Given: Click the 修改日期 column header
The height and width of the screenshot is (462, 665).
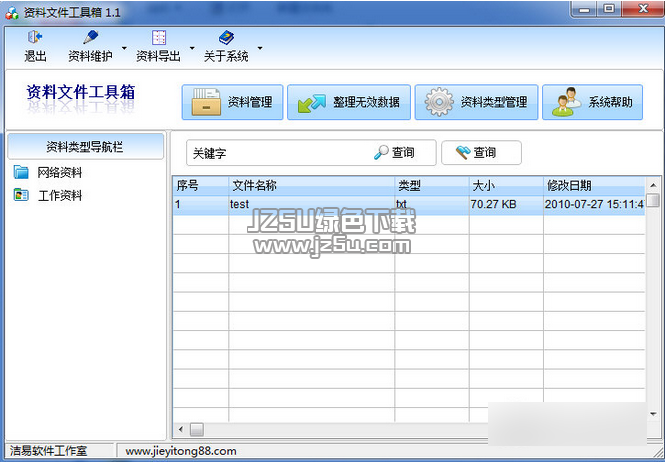Looking at the screenshot, I should tap(594, 185).
